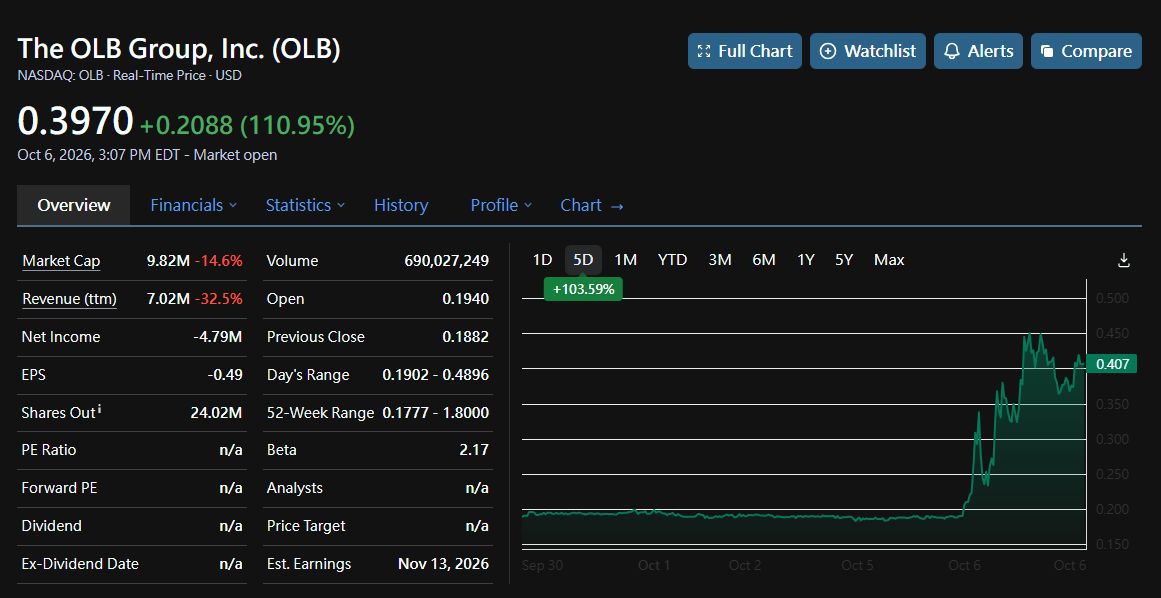Click the Revenue value 7.02M
This screenshot has width=1161, height=598.
click(168, 299)
